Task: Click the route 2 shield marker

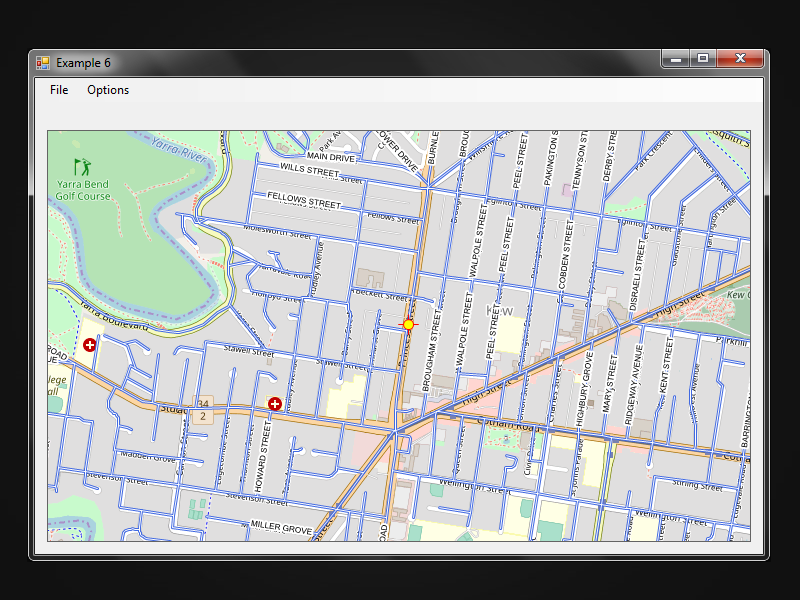Action: click(203, 416)
